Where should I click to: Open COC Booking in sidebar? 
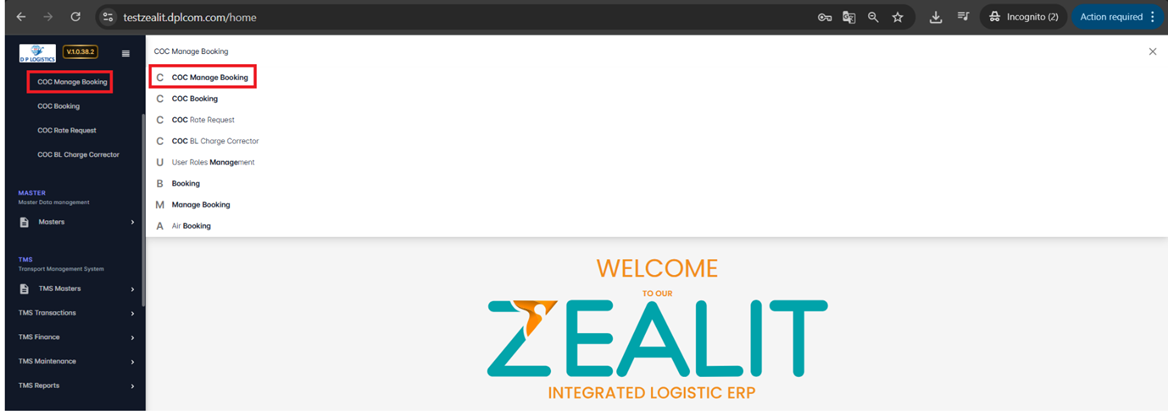pyautogui.click(x=58, y=106)
